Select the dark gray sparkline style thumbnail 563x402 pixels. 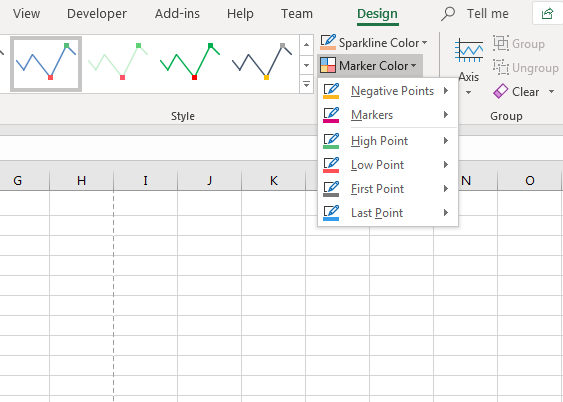[262, 63]
